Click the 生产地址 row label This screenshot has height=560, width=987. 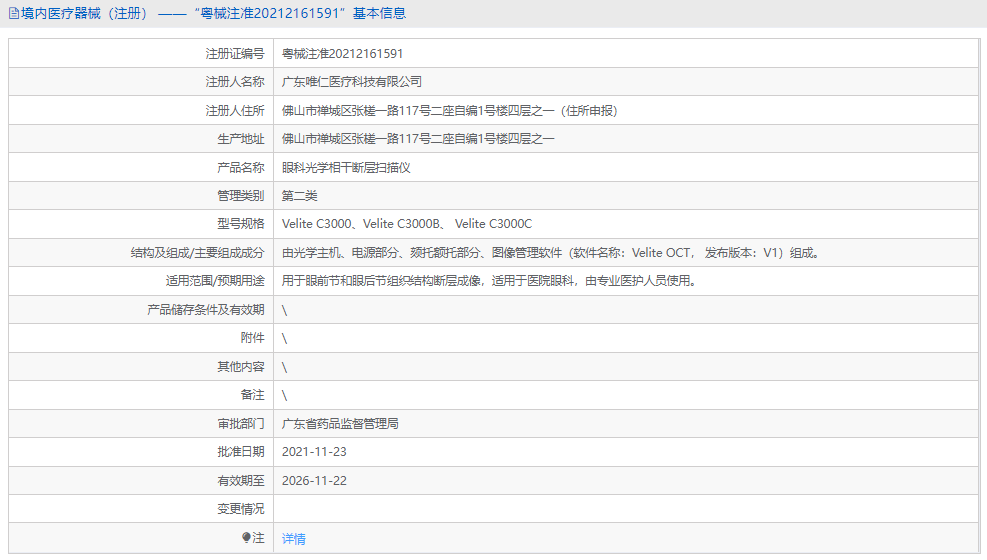(x=241, y=138)
